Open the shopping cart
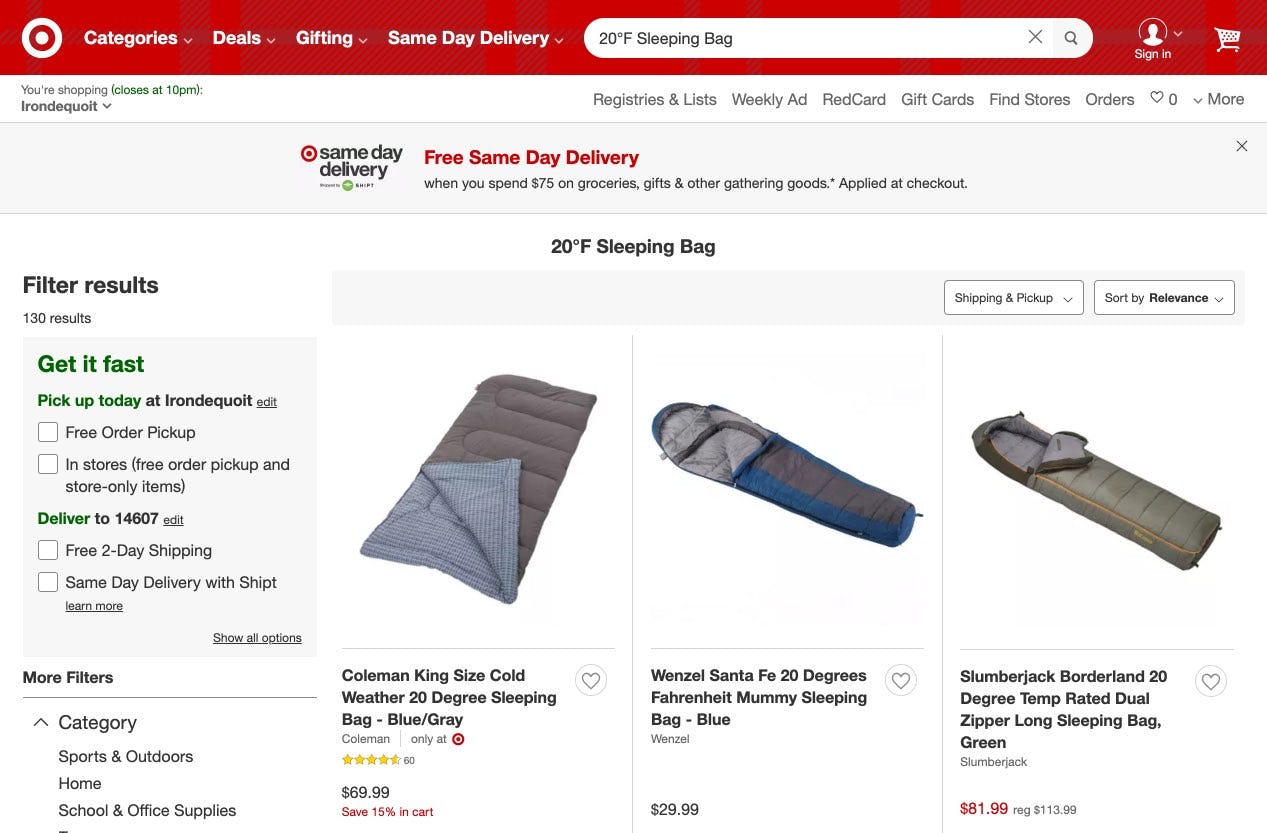The width and height of the screenshot is (1267, 833). (1227, 39)
